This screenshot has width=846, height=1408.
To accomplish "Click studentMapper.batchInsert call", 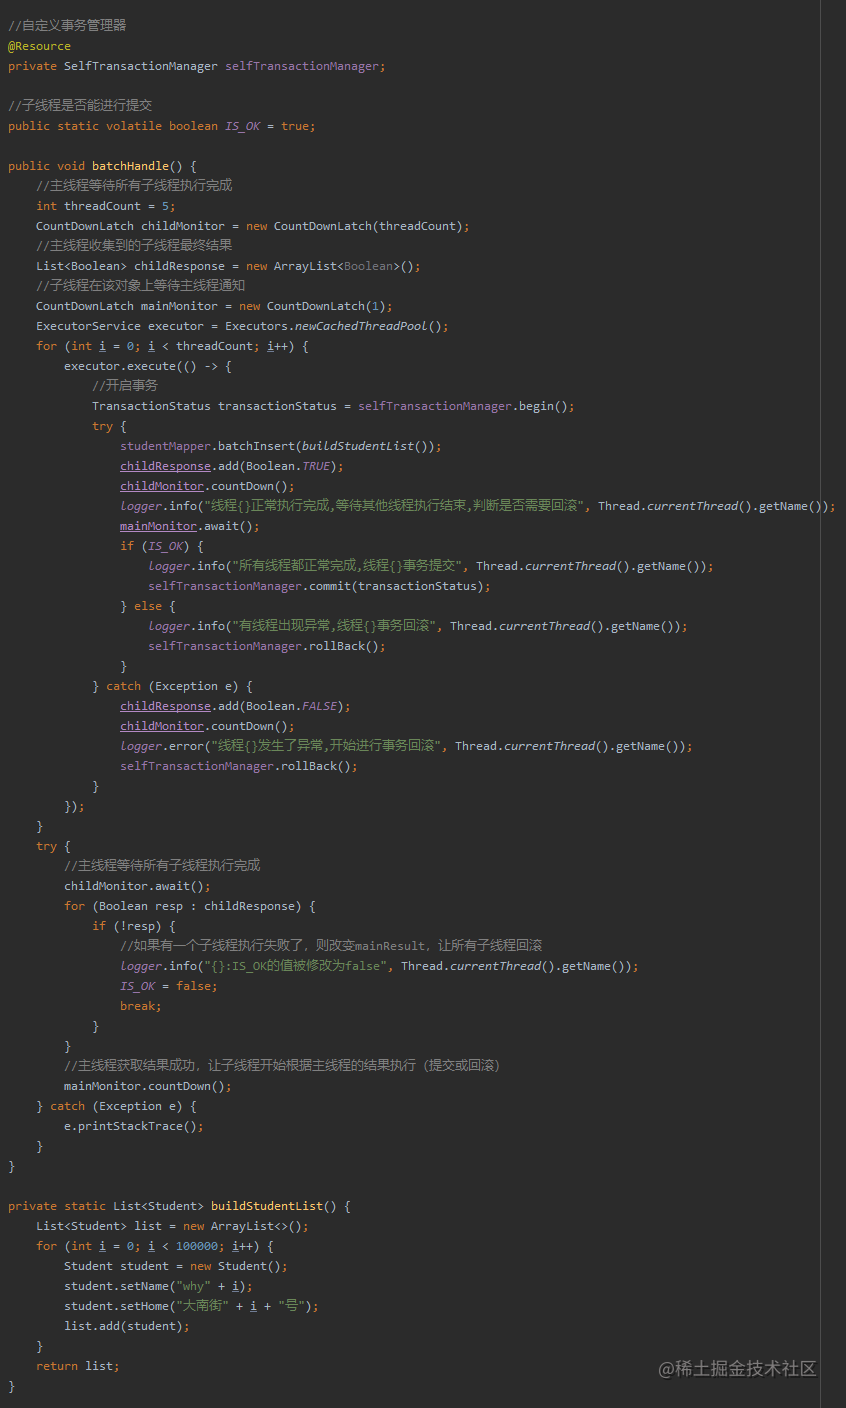I will click(281, 446).
